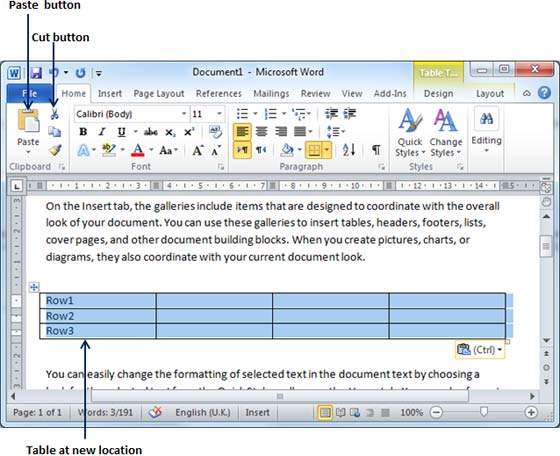Open the font name dropdown
Screen dimensions: 560x456
[184, 114]
